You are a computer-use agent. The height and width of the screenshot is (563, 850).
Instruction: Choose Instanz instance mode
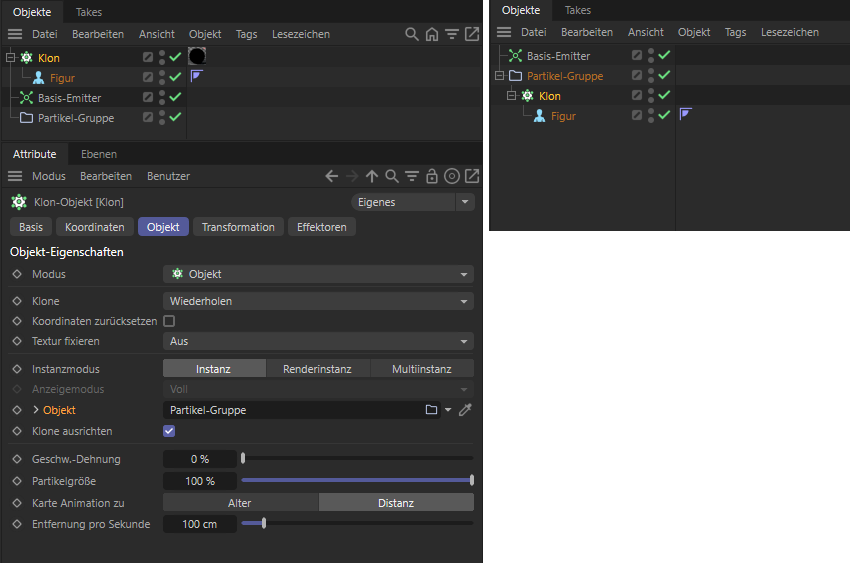214,369
